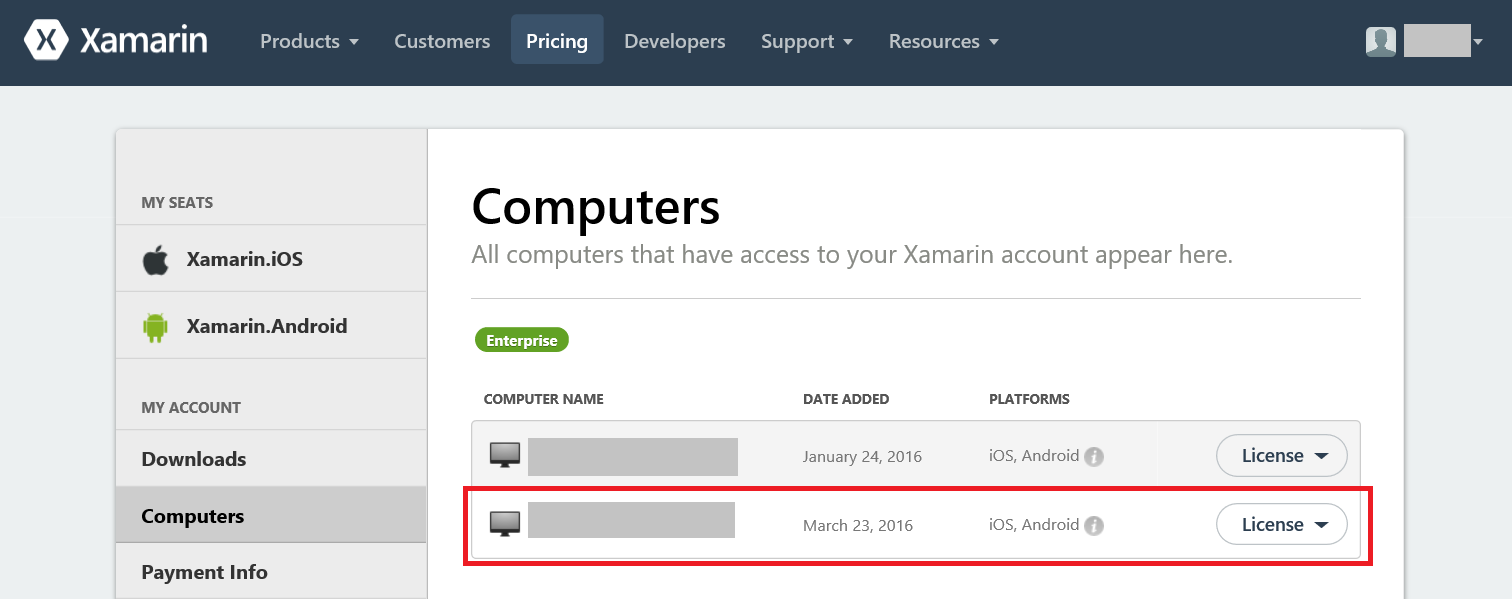The image size is (1512, 599).
Task: Click the page subtitle about computers access
Action: [852, 255]
